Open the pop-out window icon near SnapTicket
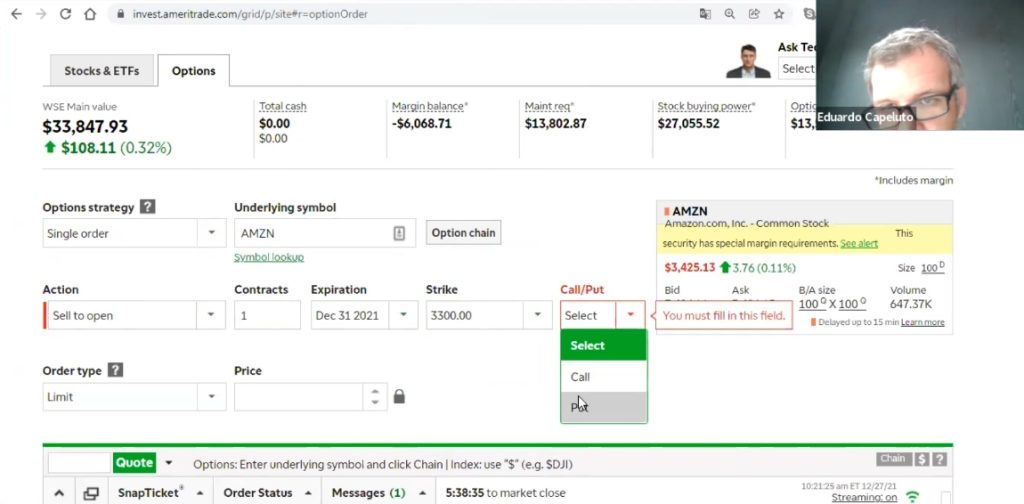The image size is (1024, 504). (91, 493)
